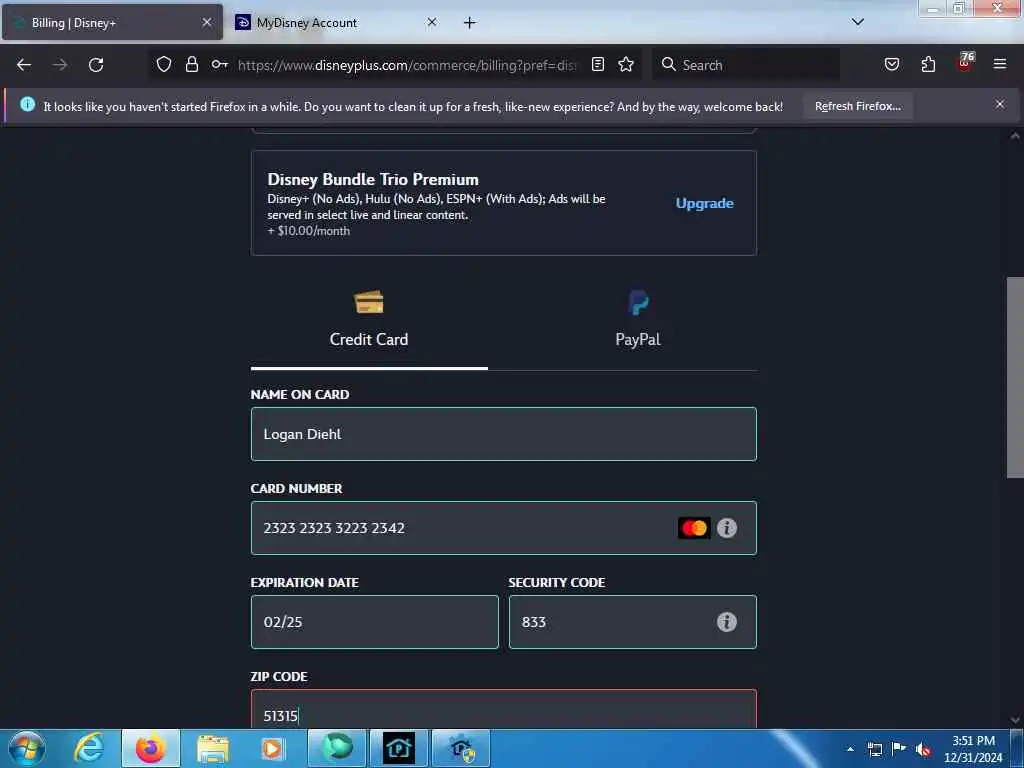Click the Firefox taskbar icon
This screenshot has height=768, width=1024.
pyautogui.click(x=151, y=748)
